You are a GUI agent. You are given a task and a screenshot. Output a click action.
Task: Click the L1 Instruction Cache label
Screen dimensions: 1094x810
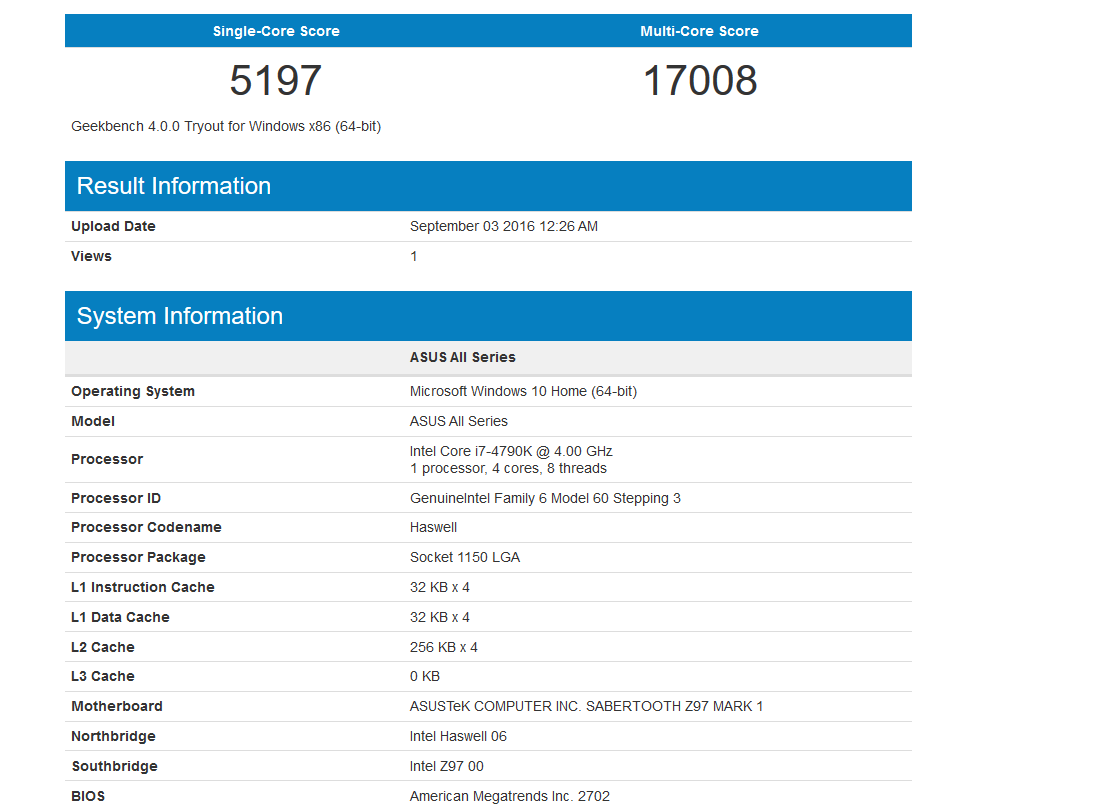click(x=142, y=587)
